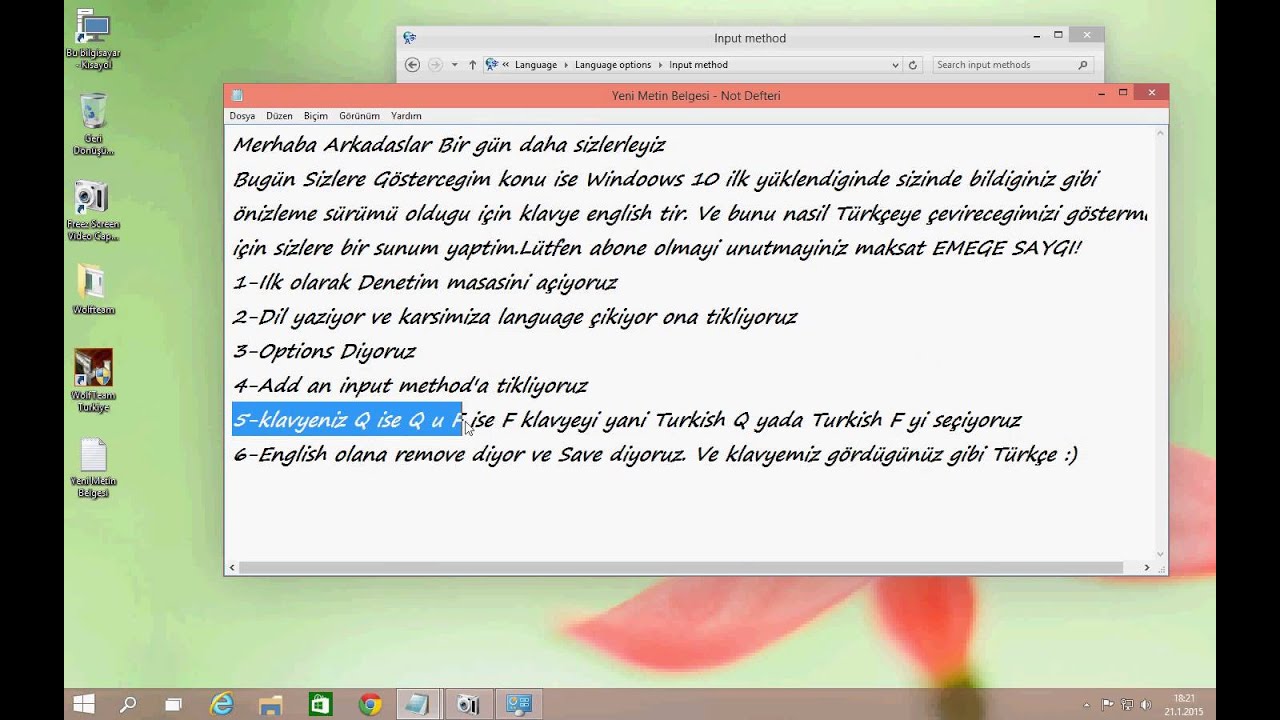
Task: Open the Bu bilgisayar desktop shortcut
Action: tap(93, 39)
